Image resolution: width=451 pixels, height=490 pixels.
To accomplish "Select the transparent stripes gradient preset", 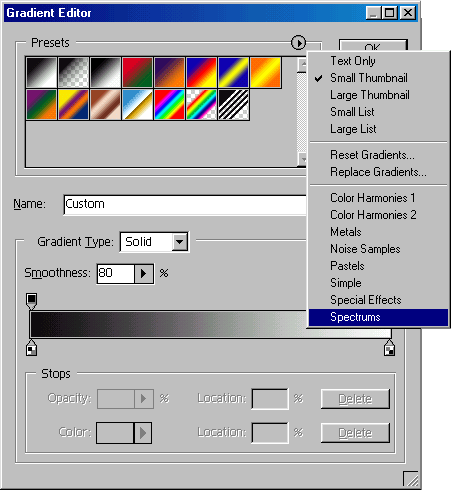I will (x=233, y=104).
